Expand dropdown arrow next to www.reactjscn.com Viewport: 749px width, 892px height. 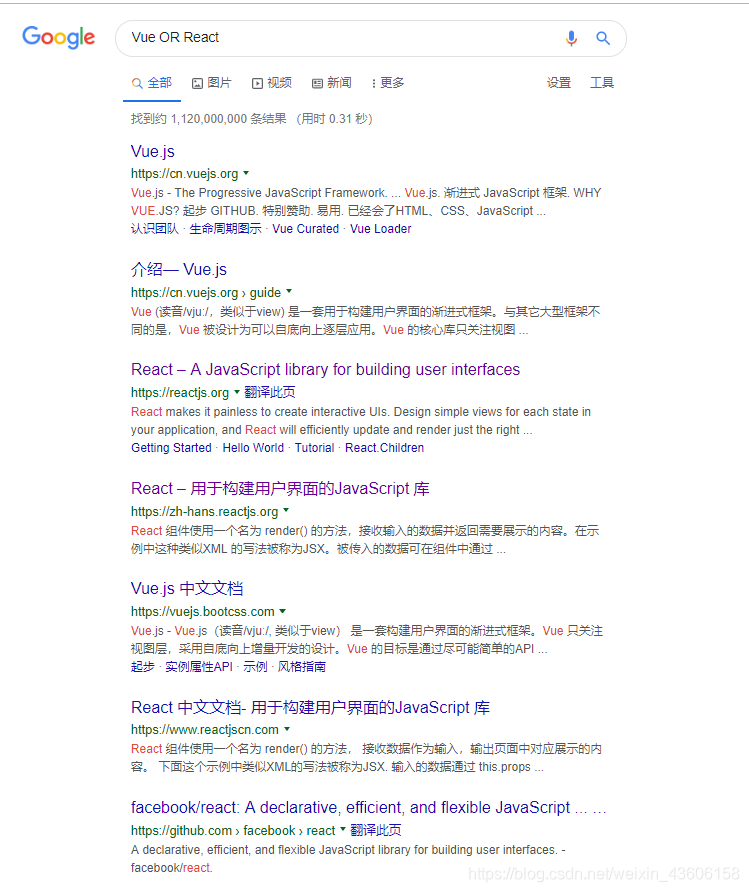[287, 729]
